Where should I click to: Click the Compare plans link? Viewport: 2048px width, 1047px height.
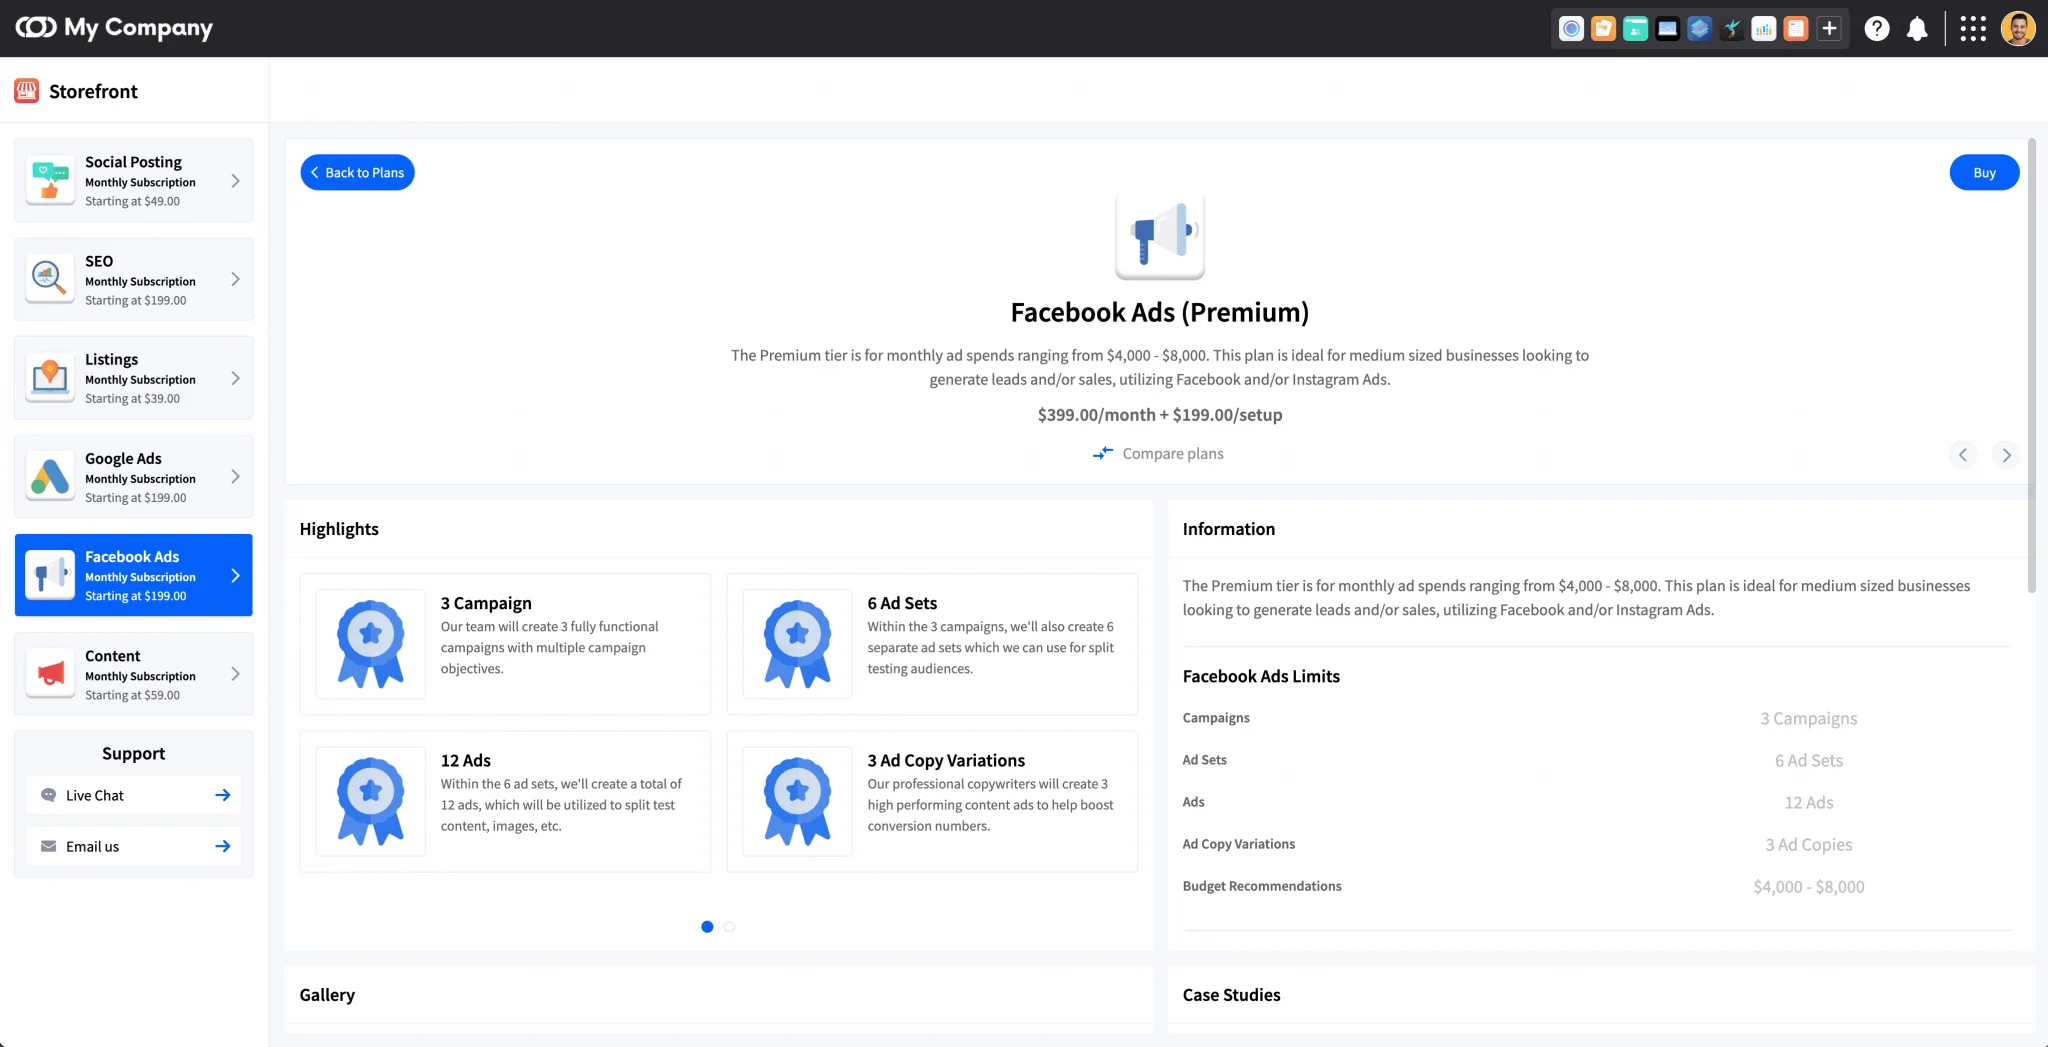point(1173,453)
